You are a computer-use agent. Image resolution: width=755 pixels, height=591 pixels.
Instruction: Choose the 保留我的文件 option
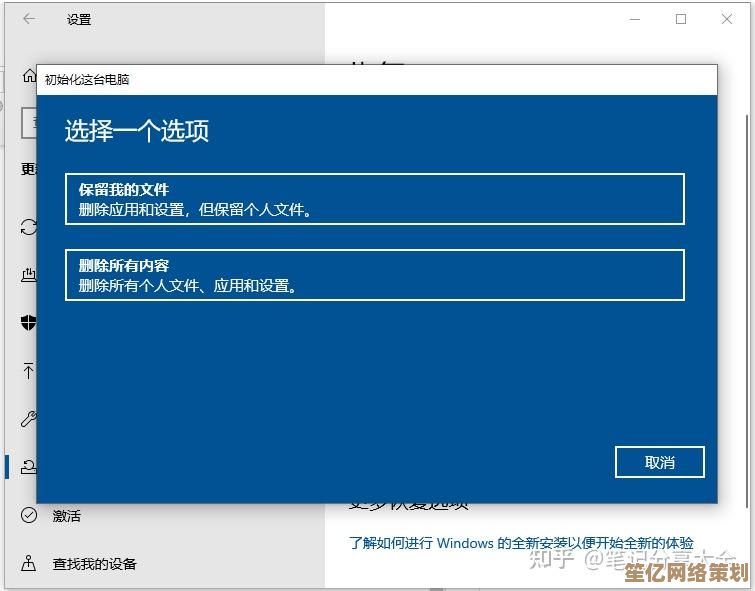[x=375, y=199]
